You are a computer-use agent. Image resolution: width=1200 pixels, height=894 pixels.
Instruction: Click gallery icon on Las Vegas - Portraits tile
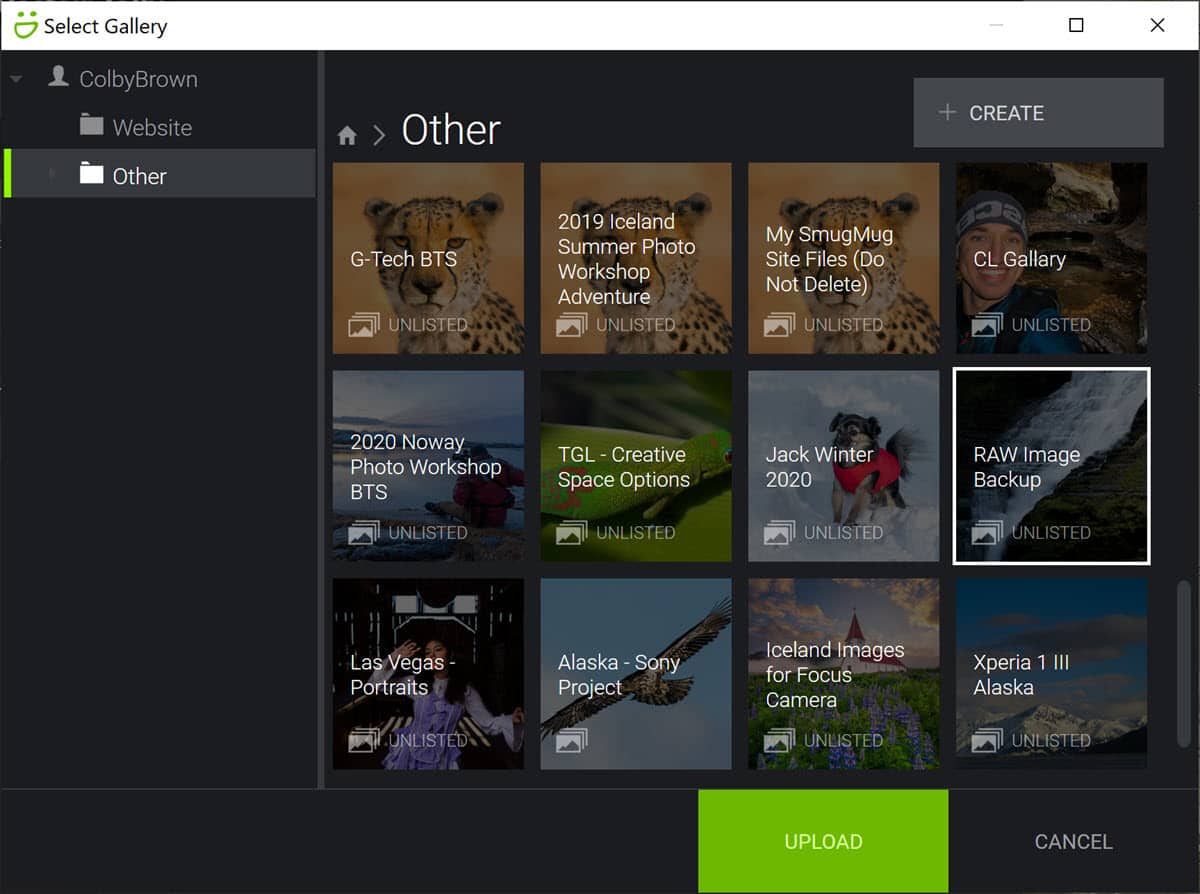364,741
